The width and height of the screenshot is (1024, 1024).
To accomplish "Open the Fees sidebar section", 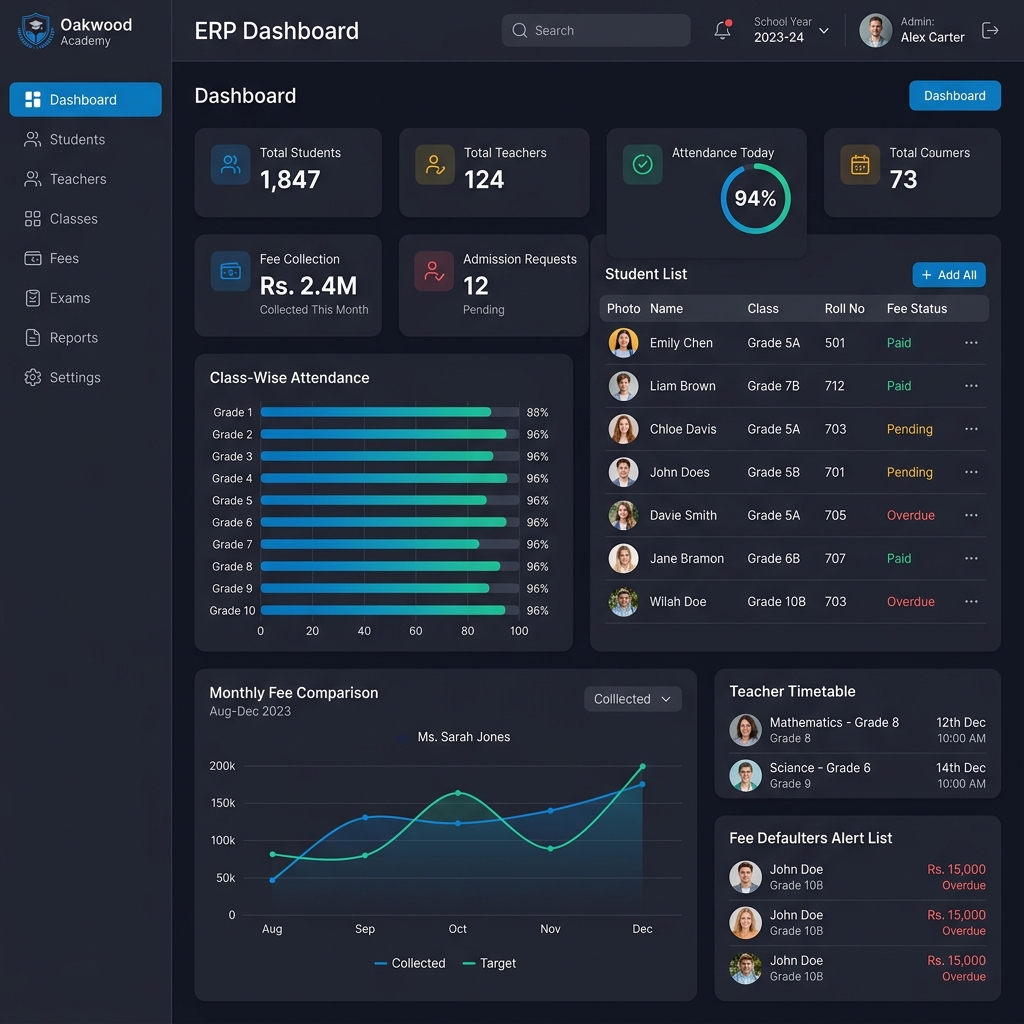I will click(x=86, y=259).
